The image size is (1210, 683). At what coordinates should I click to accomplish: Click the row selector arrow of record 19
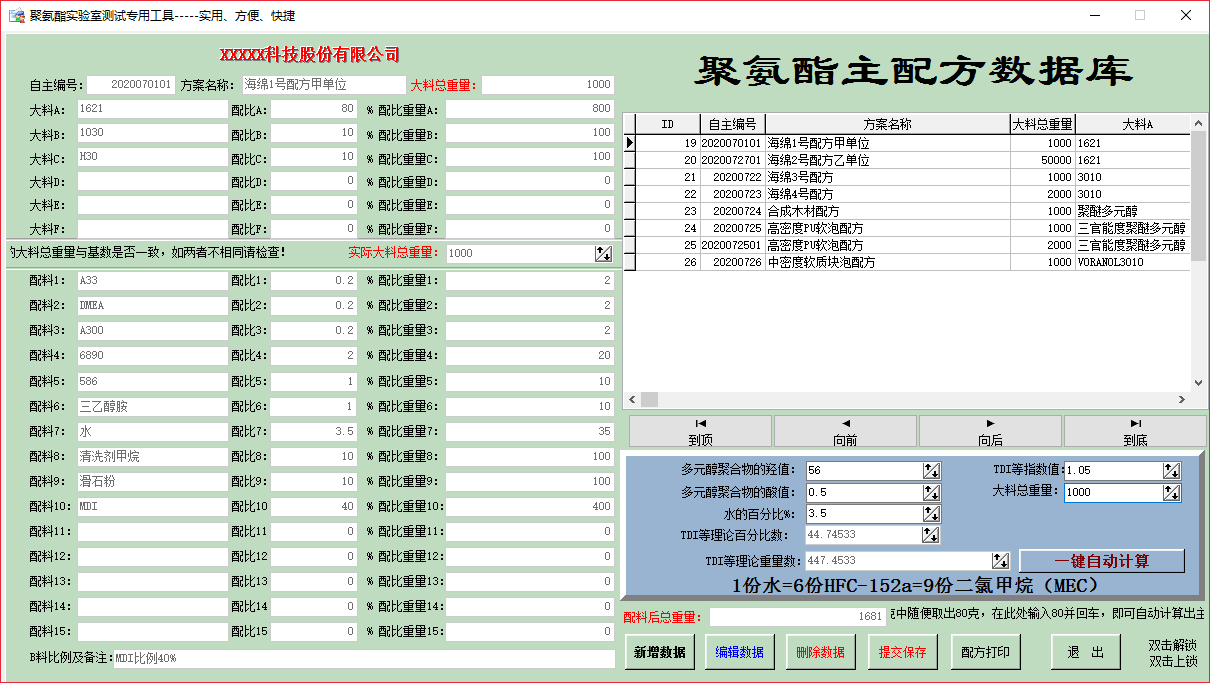630,143
